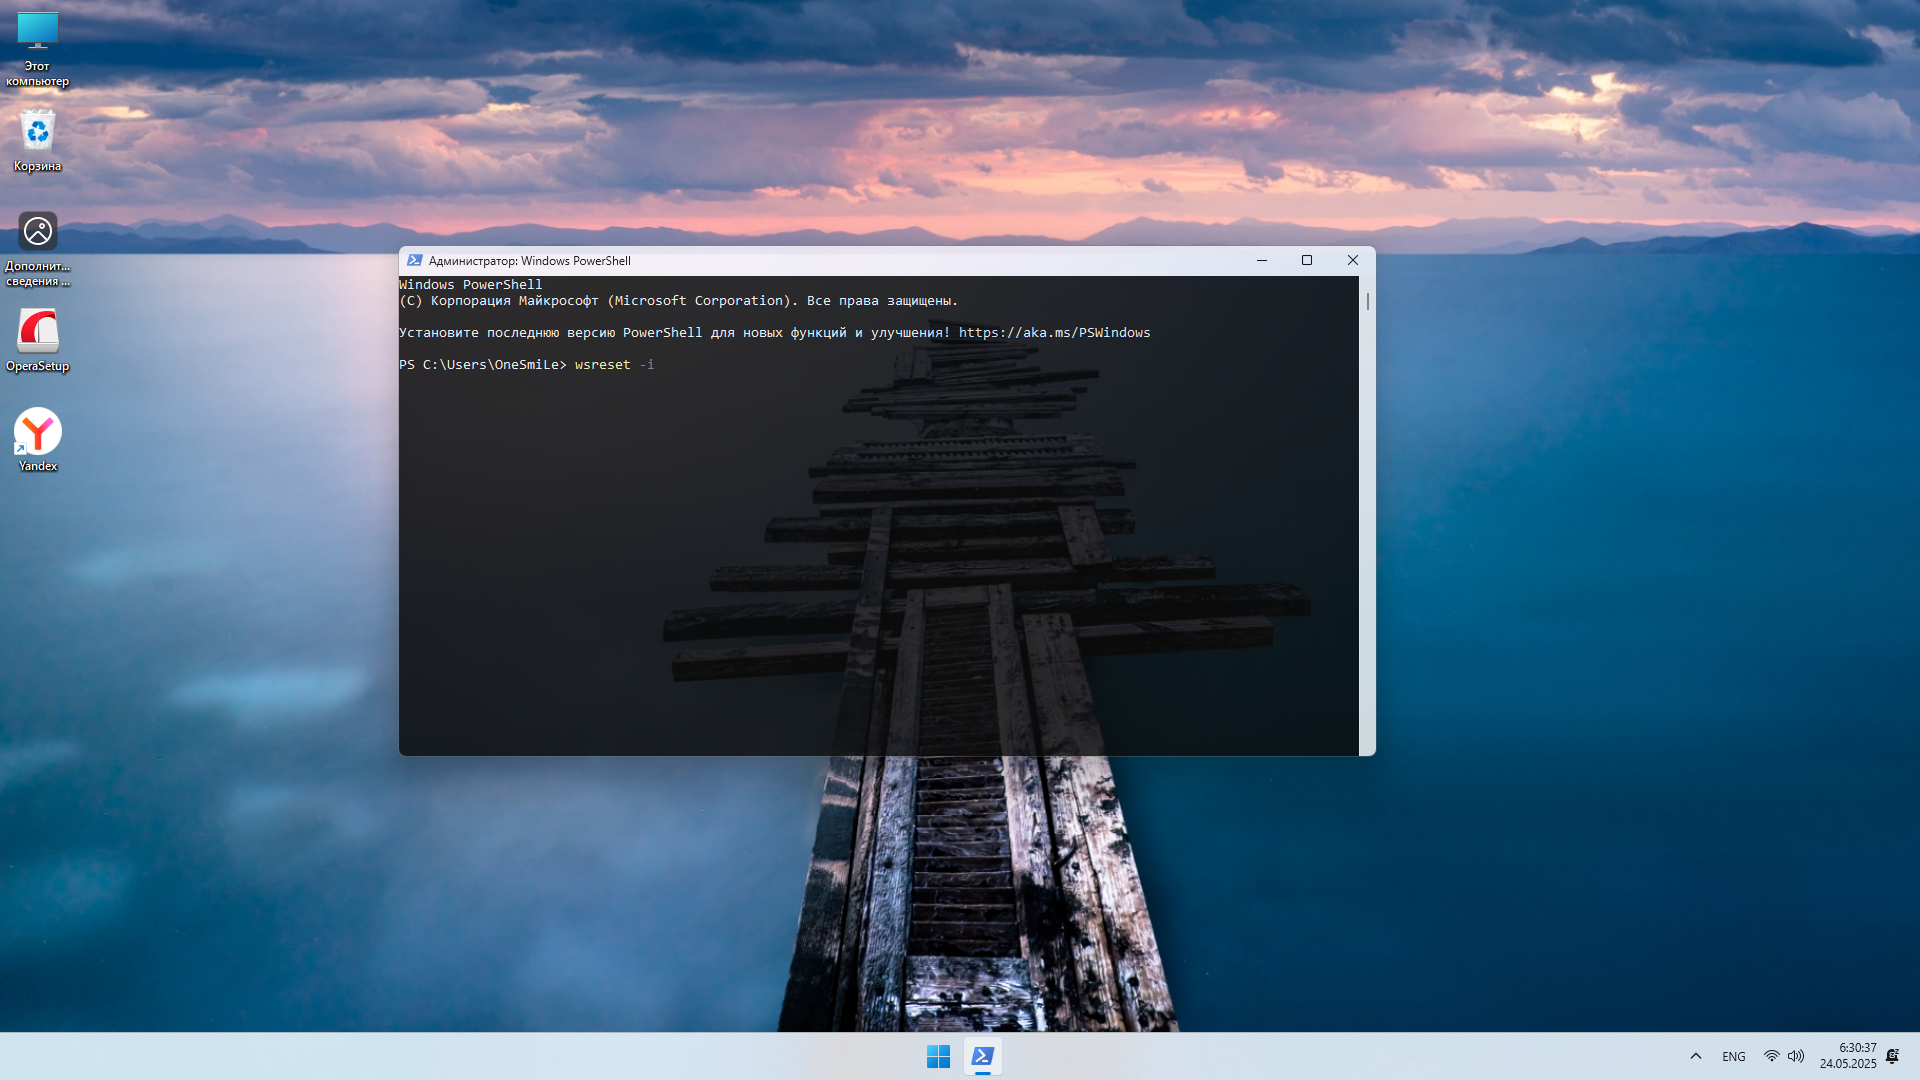Open the notification bell icon
Image resolution: width=1920 pixels, height=1080 pixels.
pyautogui.click(x=1892, y=1056)
